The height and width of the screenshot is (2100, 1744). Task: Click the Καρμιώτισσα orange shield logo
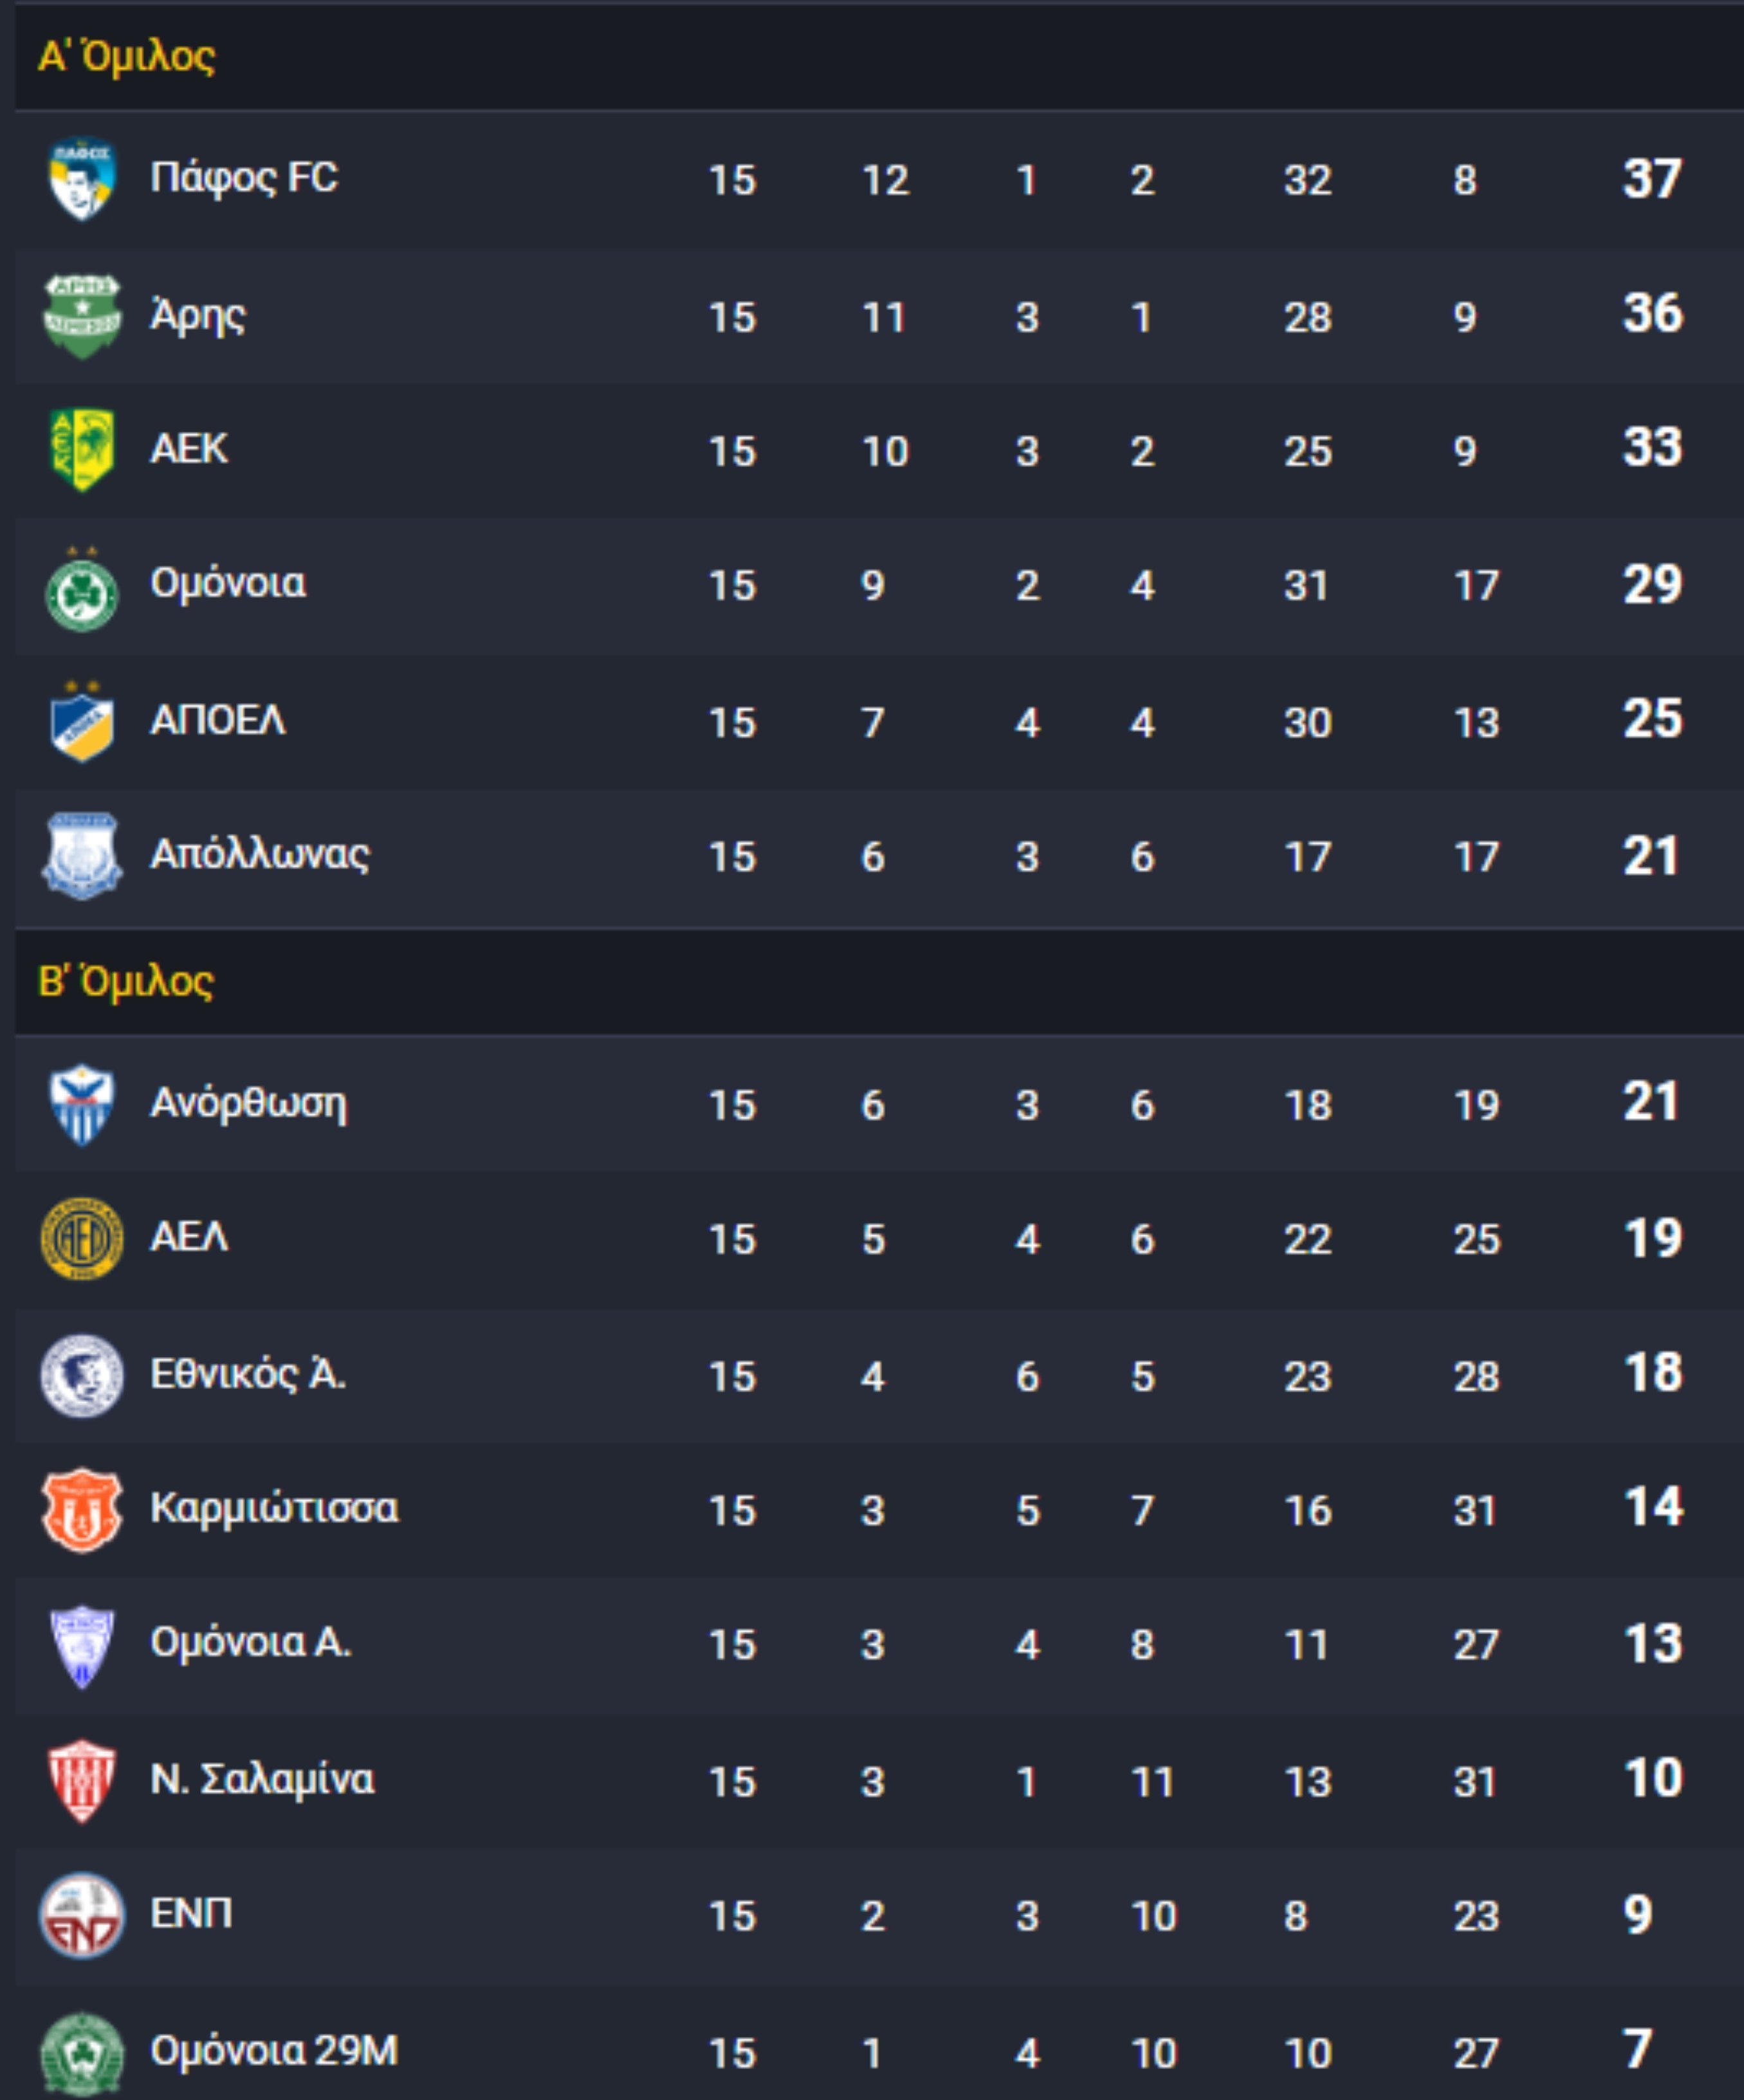click(x=82, y=1510)
